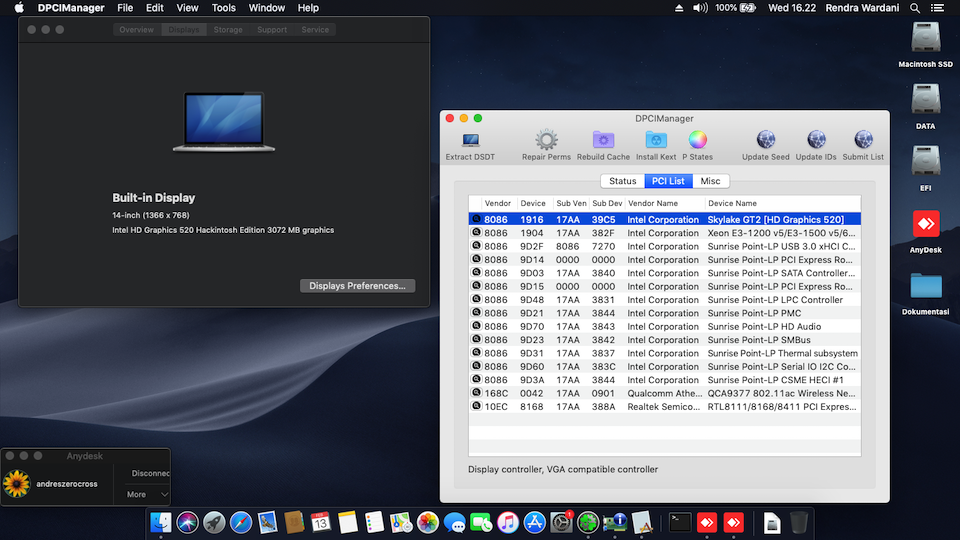Open System Preferences from the dock
Screen dimensions: 960x540
pos(561,522)
